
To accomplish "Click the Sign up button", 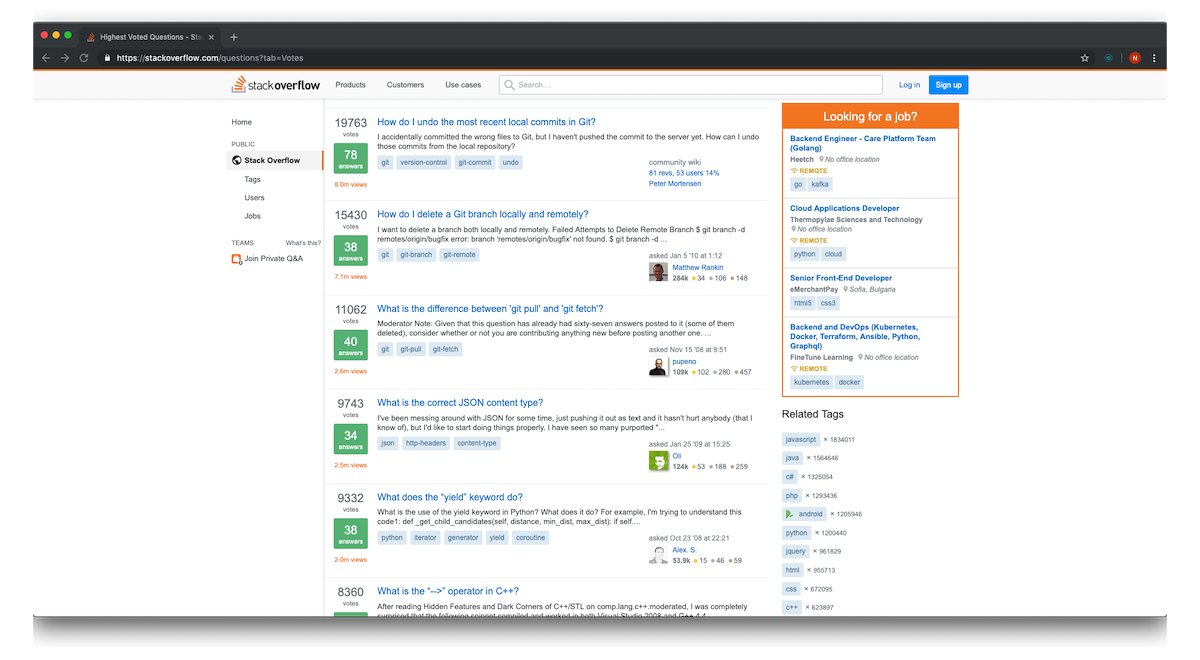I will (x=948, y=85).
